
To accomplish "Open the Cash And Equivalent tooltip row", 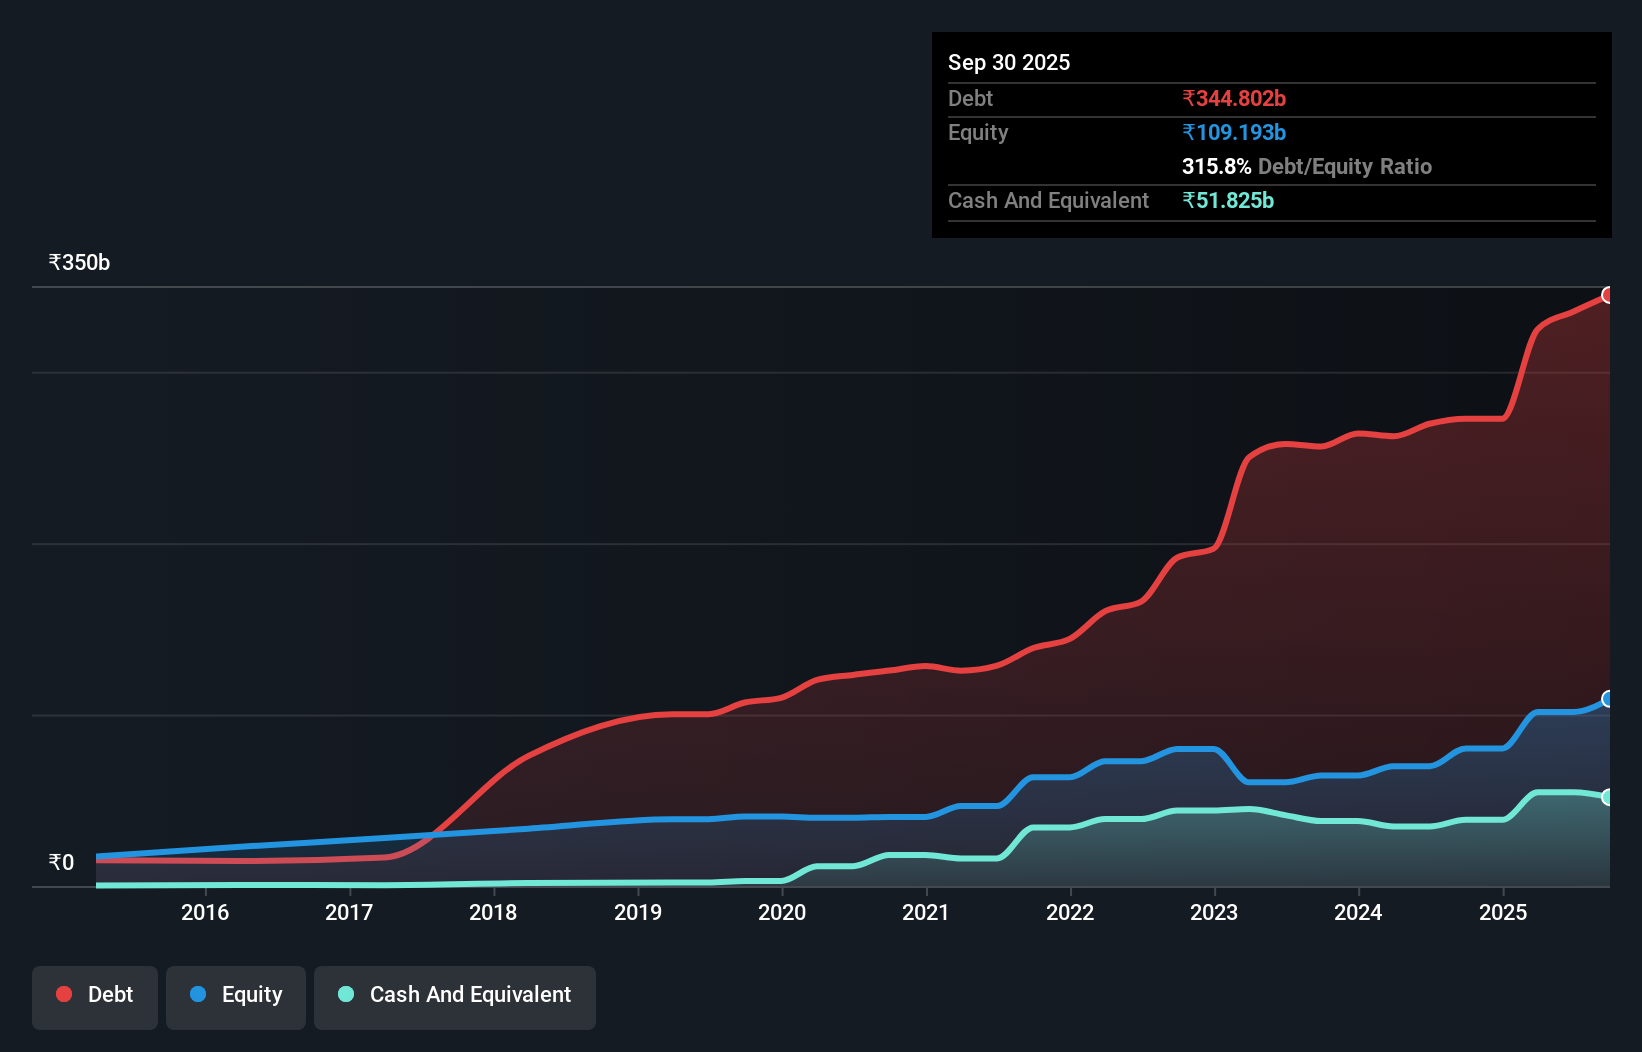I will [1047, 201].
